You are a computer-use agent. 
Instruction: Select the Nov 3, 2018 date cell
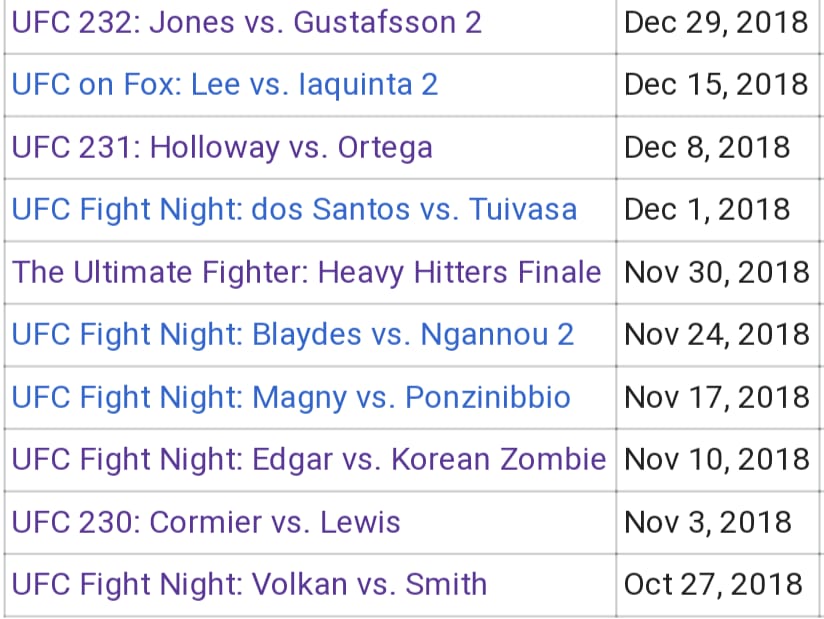tap(708, 522)
